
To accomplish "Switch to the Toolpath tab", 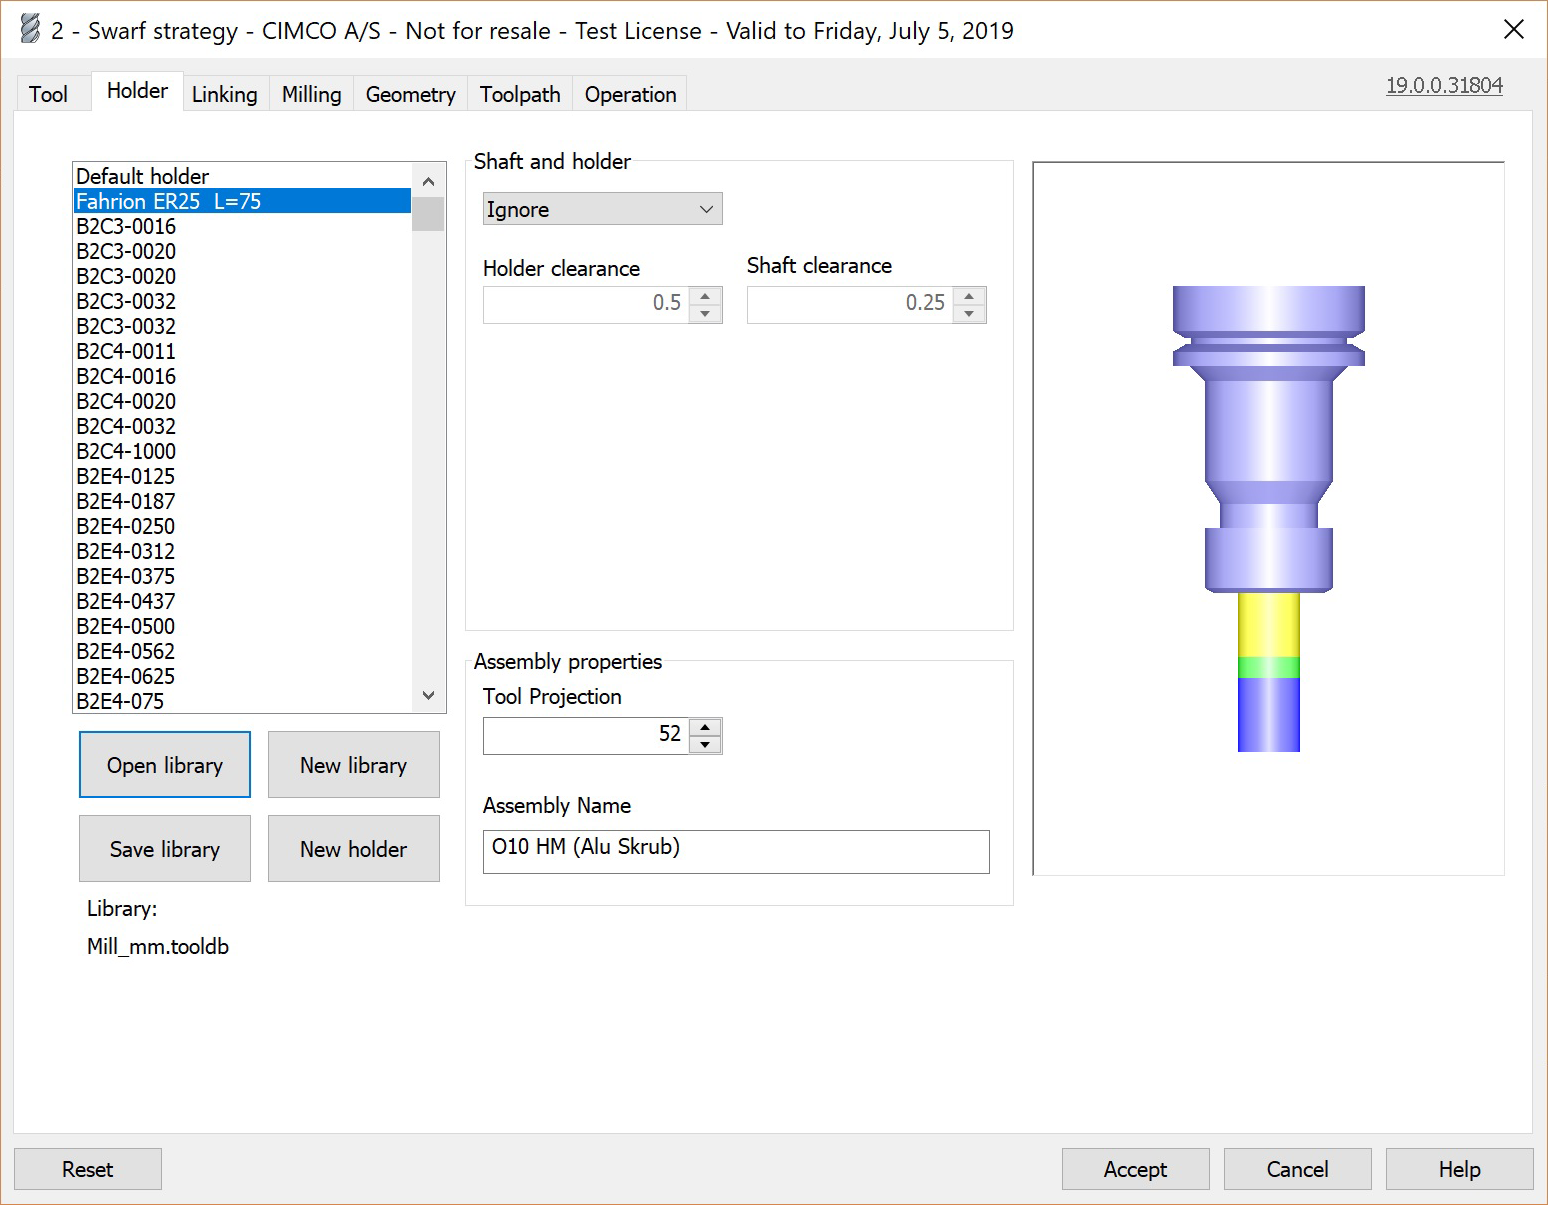I will tap(519, 94).
